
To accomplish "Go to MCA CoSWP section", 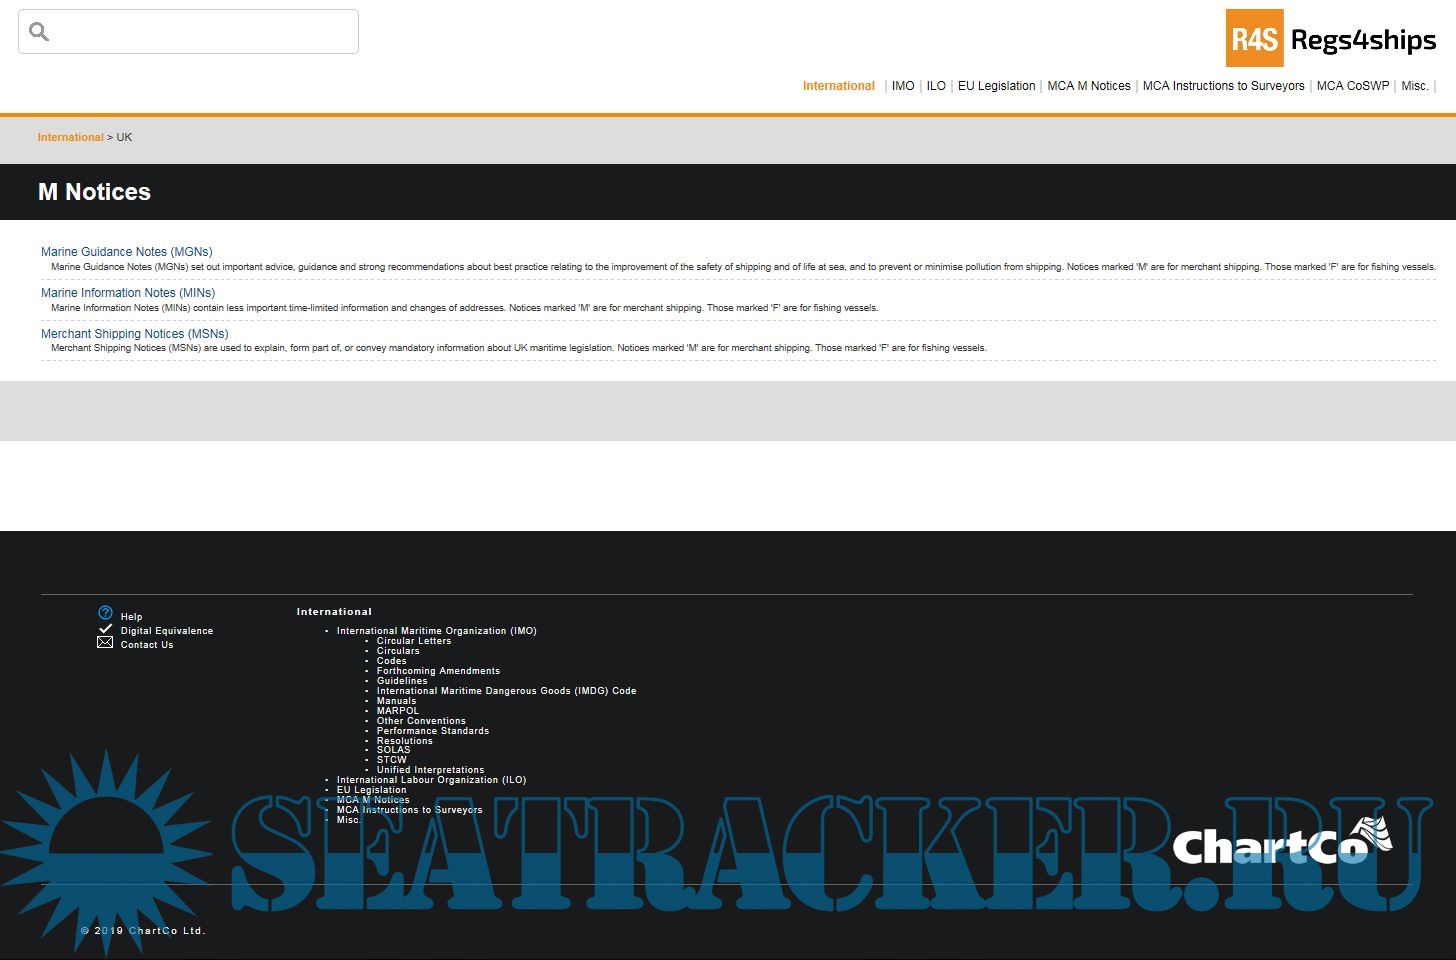I will click(1352, 86).
